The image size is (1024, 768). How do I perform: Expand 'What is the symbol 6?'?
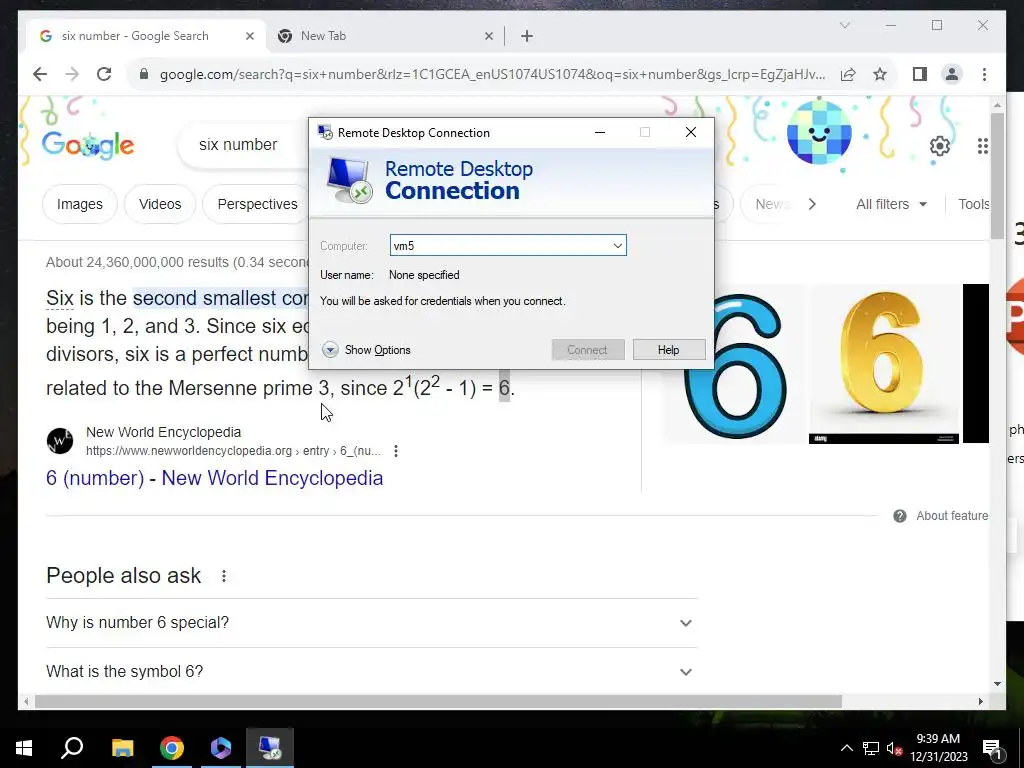pos(372,672)
